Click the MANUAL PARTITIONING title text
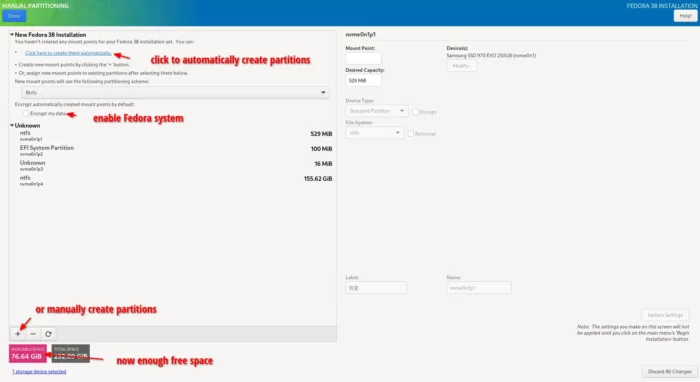This screenshot has width=700, height=382. tap(35, 5)
